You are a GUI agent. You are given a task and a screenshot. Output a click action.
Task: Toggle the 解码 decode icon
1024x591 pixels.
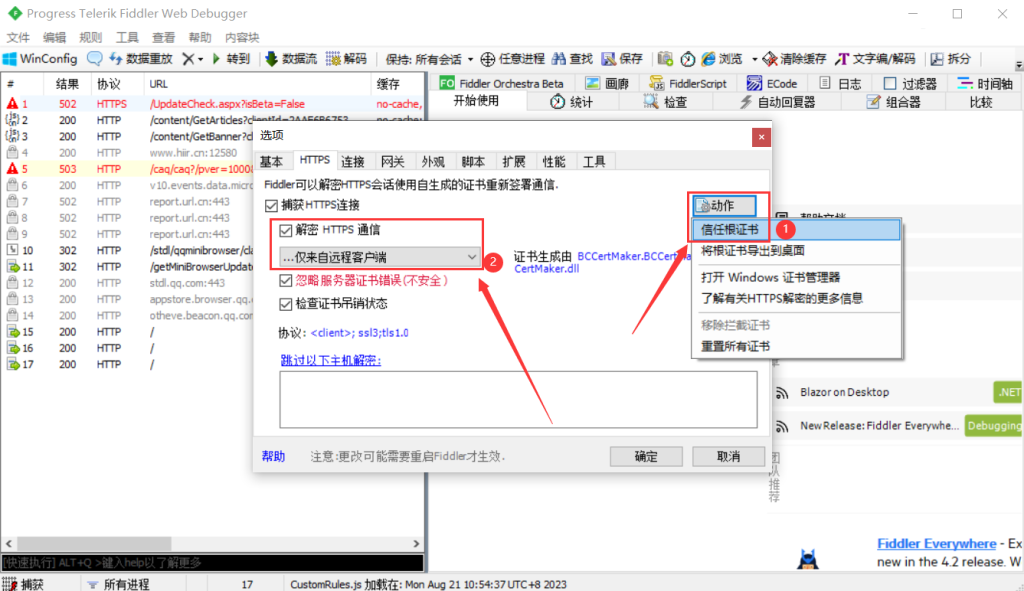tap(333, 59)
